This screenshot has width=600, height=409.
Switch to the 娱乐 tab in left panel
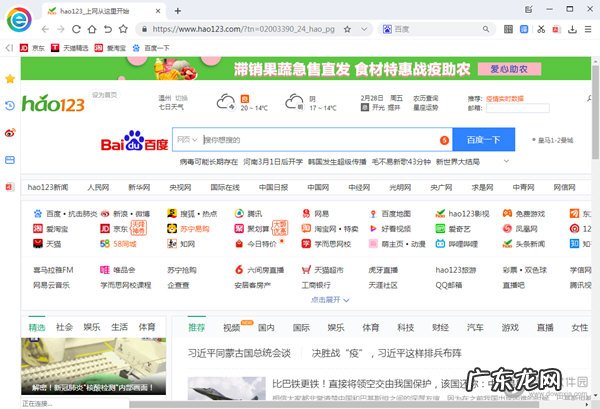pyautogui.click(x=92, y=327)
